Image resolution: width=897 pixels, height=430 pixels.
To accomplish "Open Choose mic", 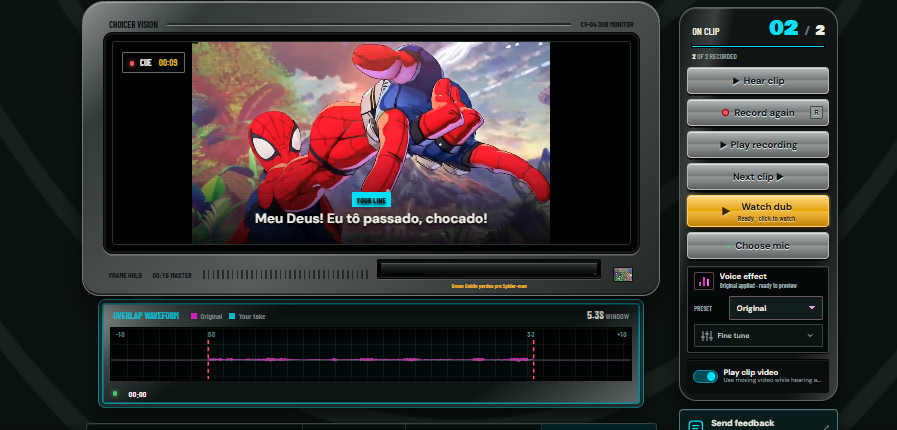I will [757, 246].
